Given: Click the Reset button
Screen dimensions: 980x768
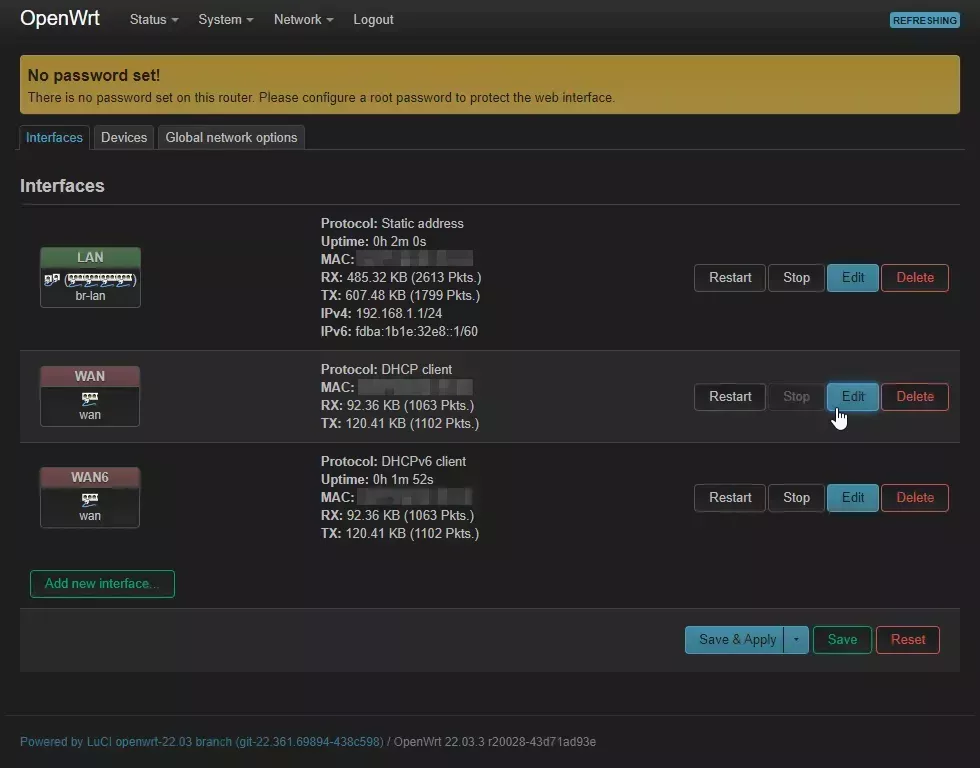Looking at the screenshot, I should click(908, 640).
